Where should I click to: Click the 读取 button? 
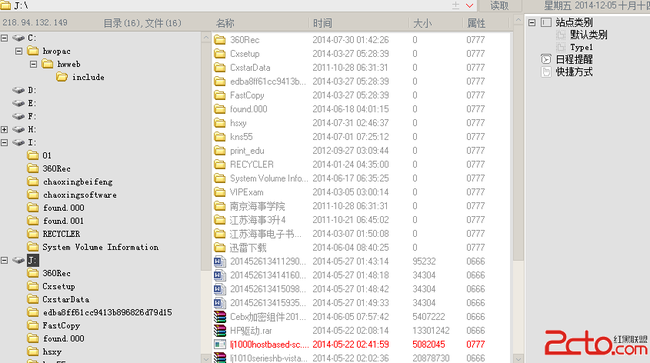coord(499,5)
